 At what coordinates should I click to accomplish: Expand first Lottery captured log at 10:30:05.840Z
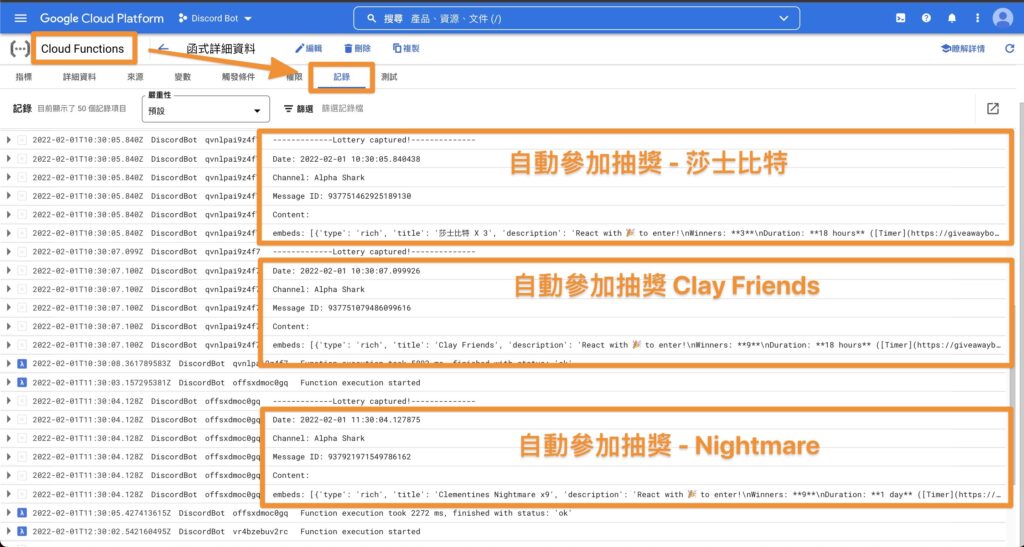point(8,140)
